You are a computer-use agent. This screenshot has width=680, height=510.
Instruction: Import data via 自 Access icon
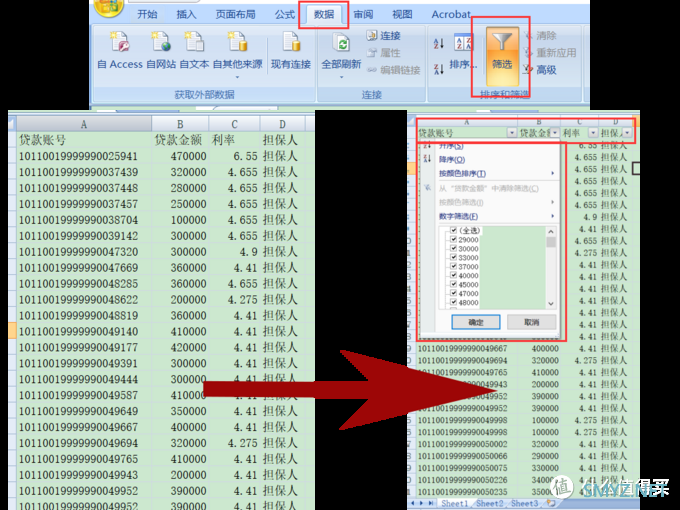click(x=119, y=42)
